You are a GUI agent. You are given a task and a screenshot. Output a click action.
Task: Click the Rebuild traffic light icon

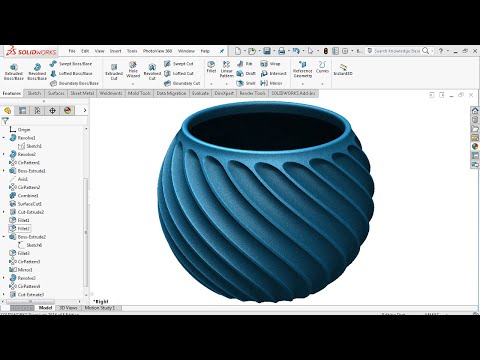click(x=326, y=51)
